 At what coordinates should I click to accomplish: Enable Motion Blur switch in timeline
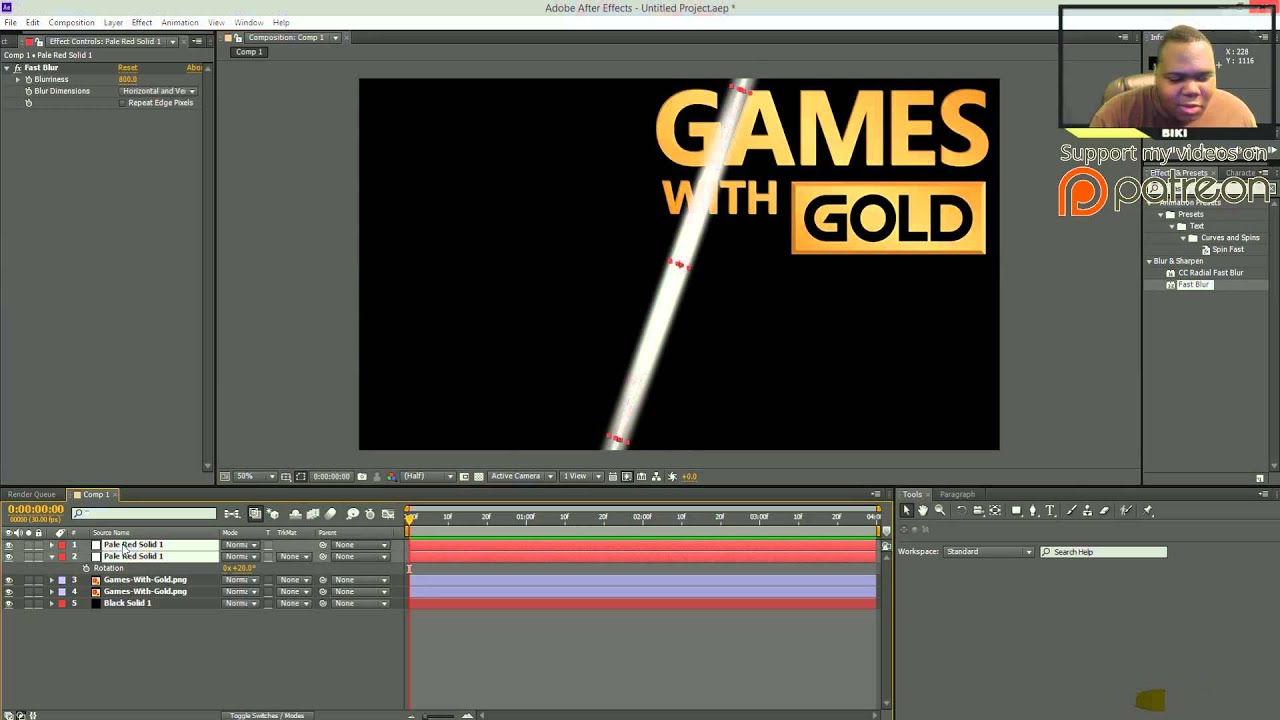(x=330, y=514)
